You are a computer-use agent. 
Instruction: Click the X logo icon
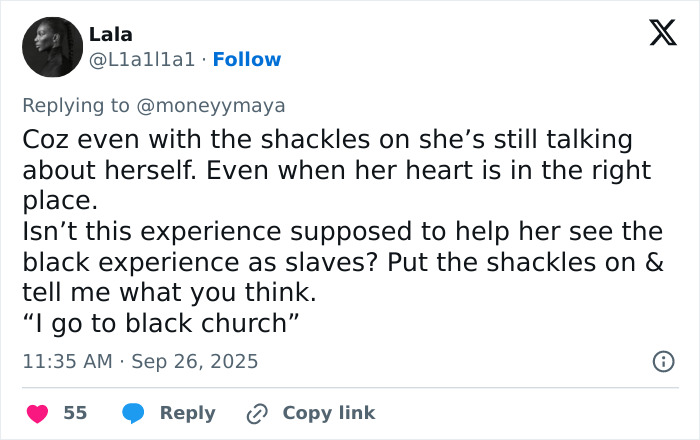[656, 35]
